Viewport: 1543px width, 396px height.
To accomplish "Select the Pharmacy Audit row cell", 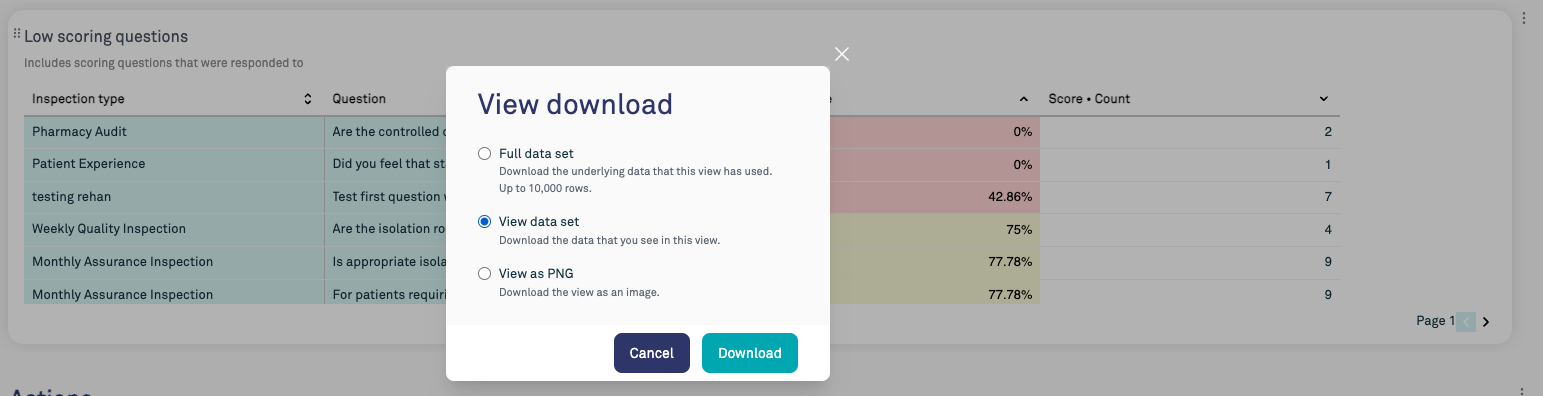I will (x=174, y=132).
